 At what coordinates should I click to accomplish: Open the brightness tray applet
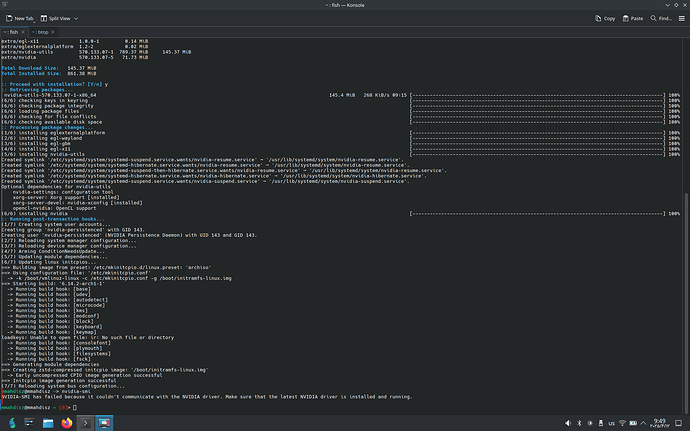(590, 423)
